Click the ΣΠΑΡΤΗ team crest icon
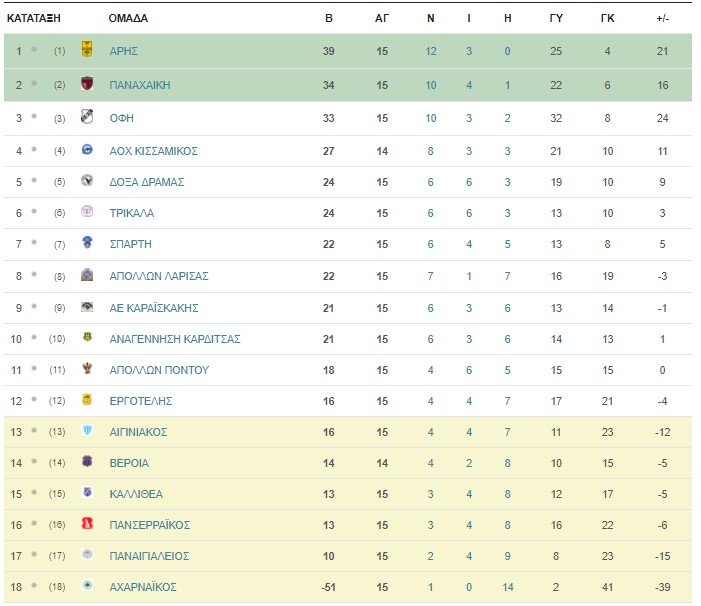The height and width of the screenshot is (606, 701). point(87,242)
